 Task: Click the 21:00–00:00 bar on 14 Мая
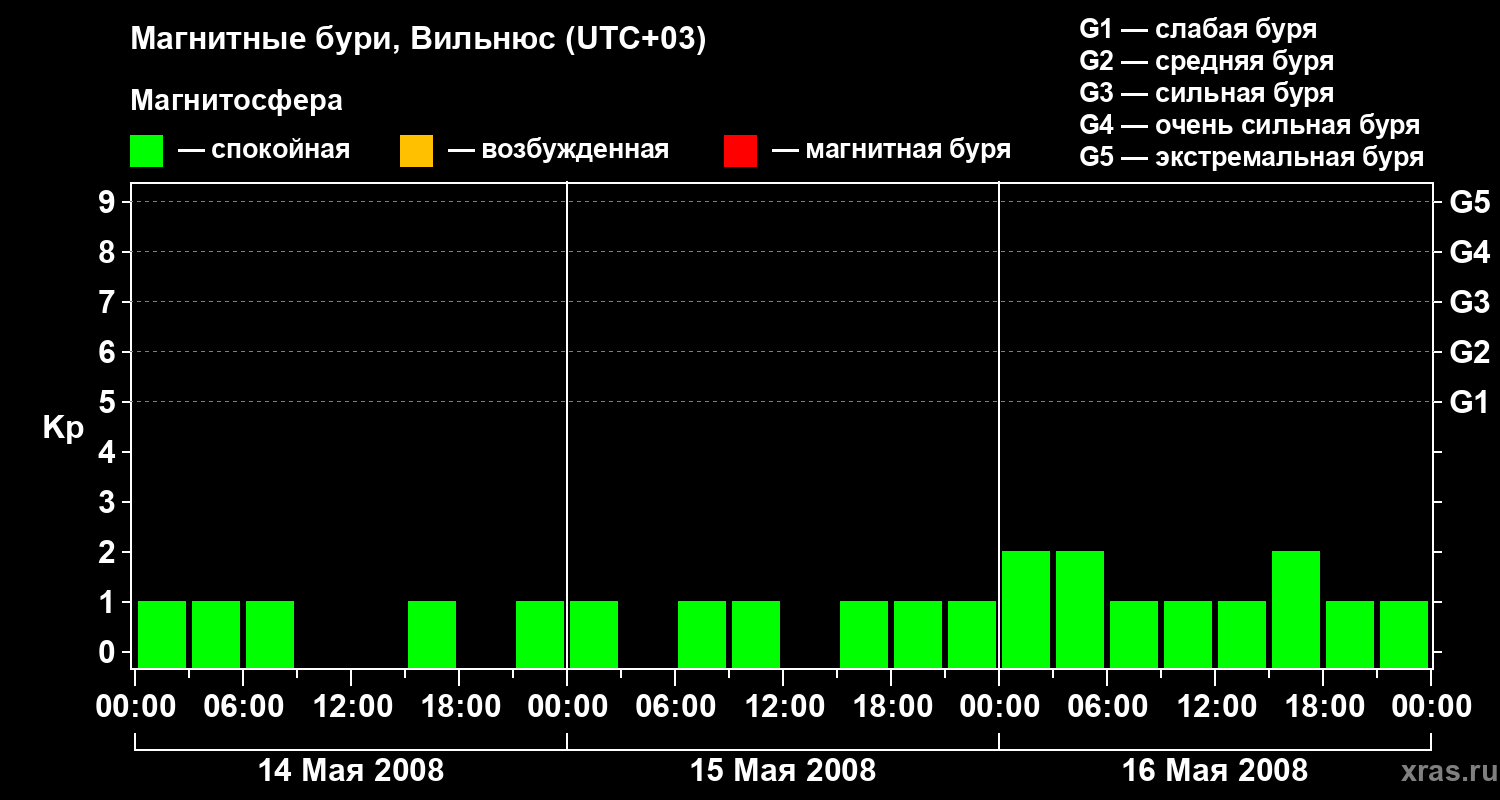point(540,634)
